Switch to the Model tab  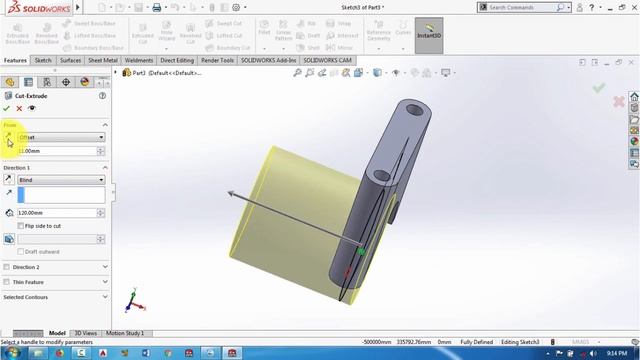[57, 333]
